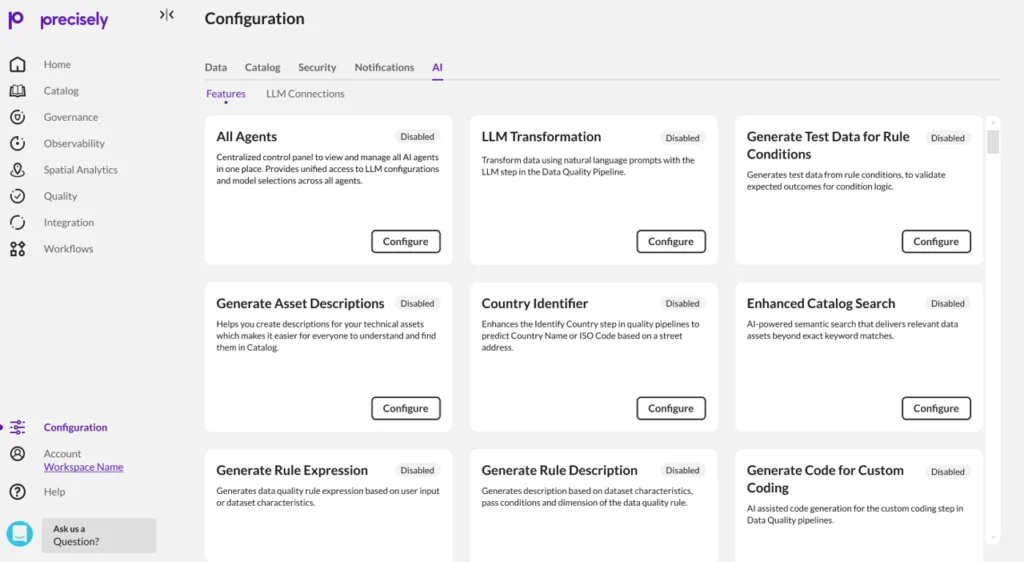Click the Ask us a Question box
The image size is (1024, 562).
(x=98, y=535)
